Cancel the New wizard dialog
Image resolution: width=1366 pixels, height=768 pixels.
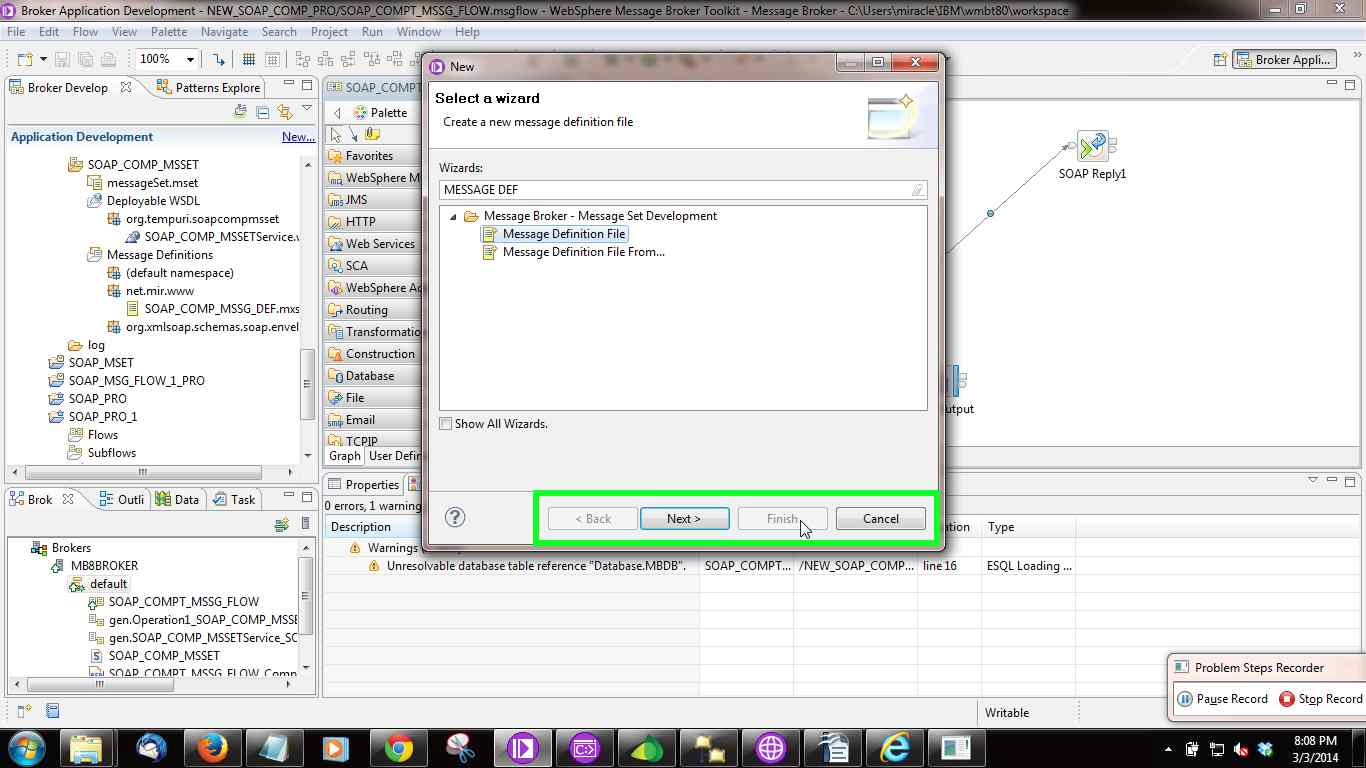[880, 518]
